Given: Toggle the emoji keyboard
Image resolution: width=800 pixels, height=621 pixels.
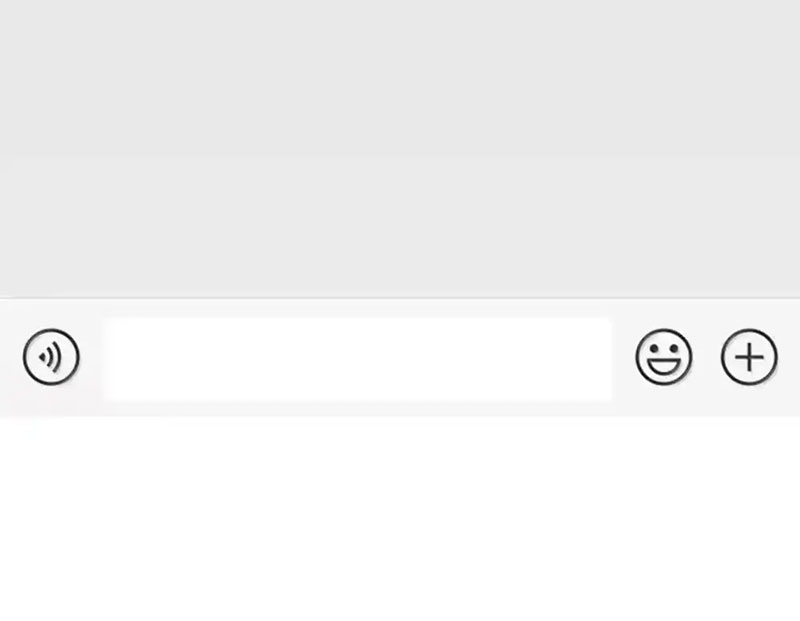Looking at the screenshot, I should tap(664, 357).
